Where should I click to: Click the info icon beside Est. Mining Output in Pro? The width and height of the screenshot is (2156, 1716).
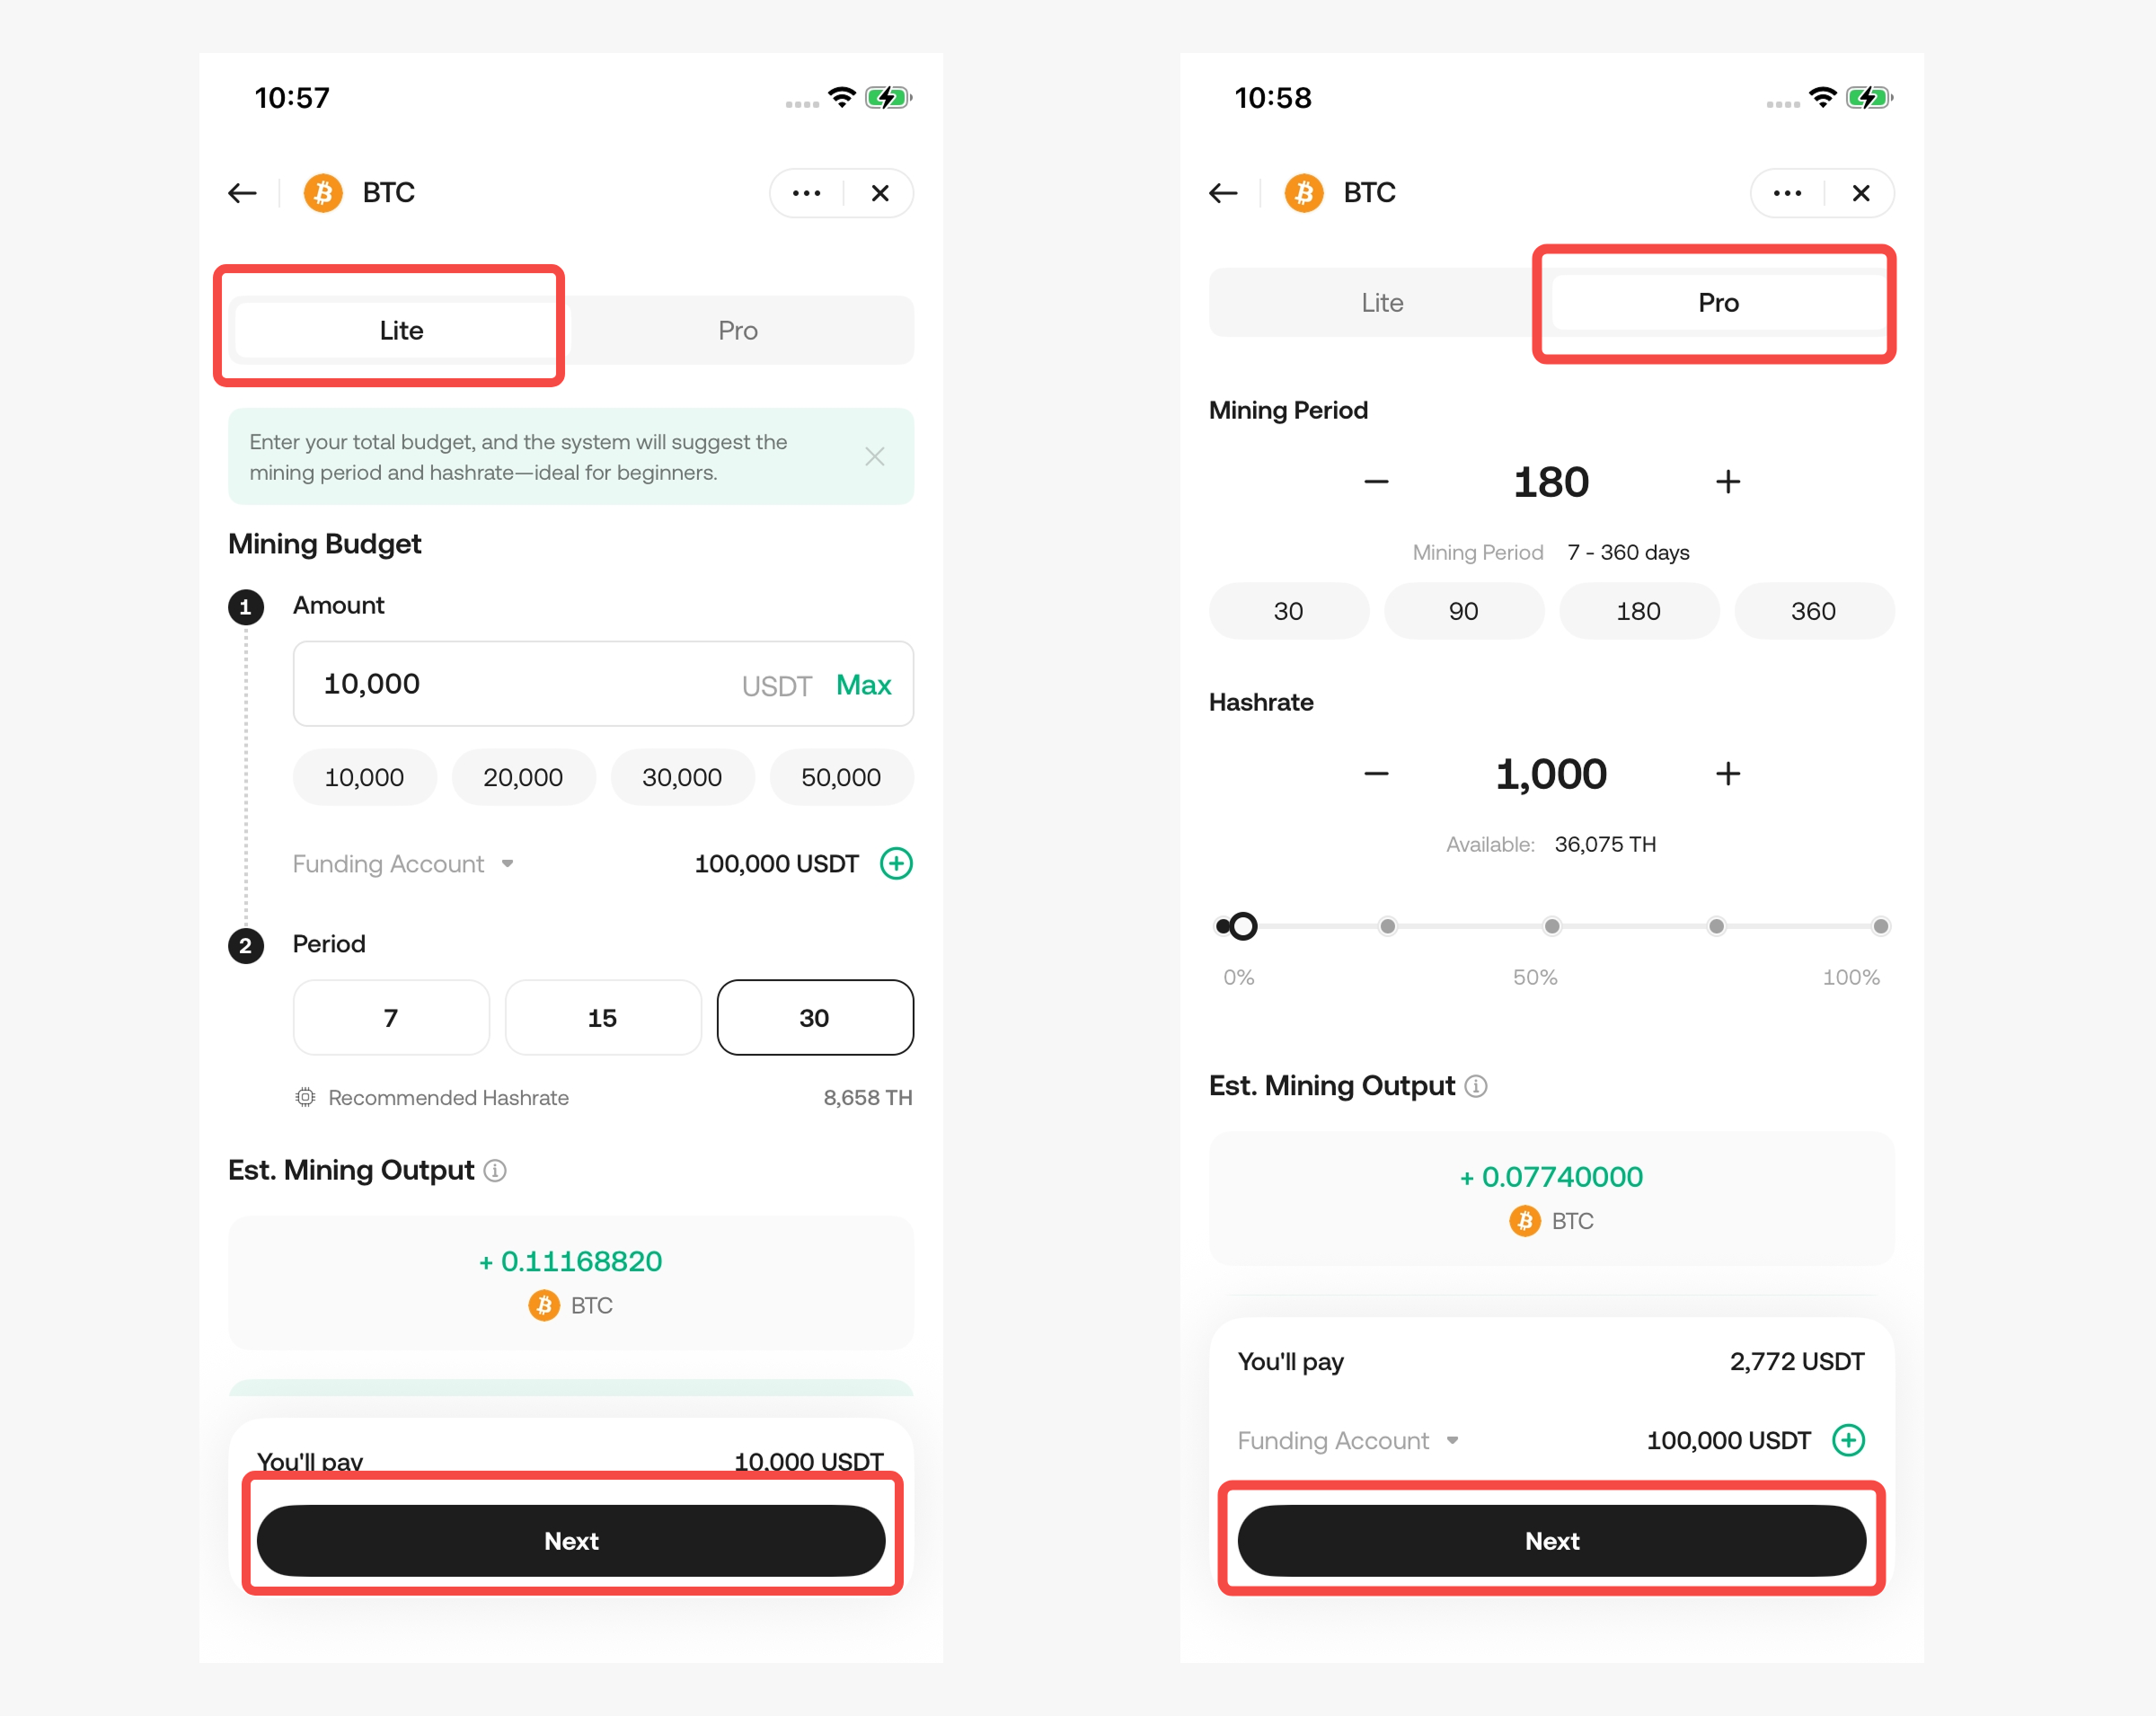1476,1086
